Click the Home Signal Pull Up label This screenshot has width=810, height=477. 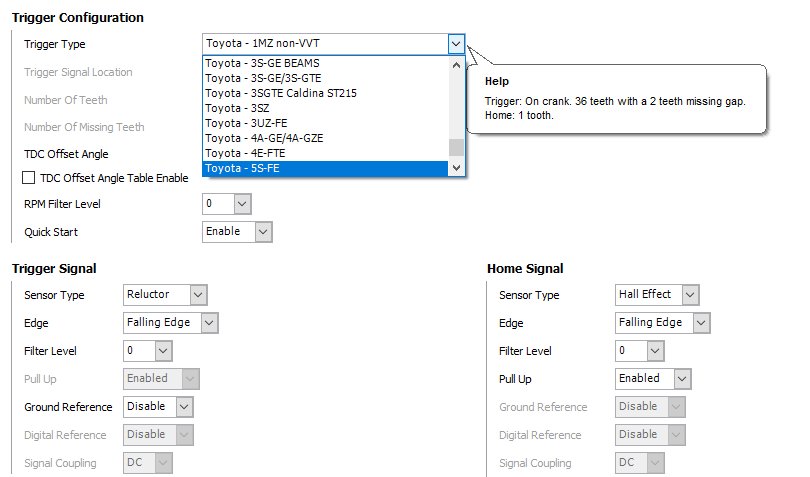(x=515, y=379)
